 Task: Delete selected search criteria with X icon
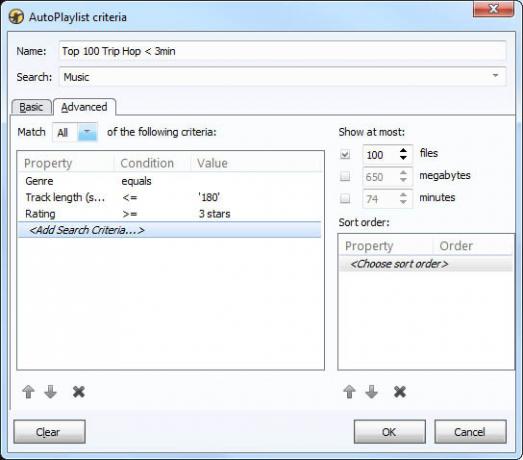(79, 392)
